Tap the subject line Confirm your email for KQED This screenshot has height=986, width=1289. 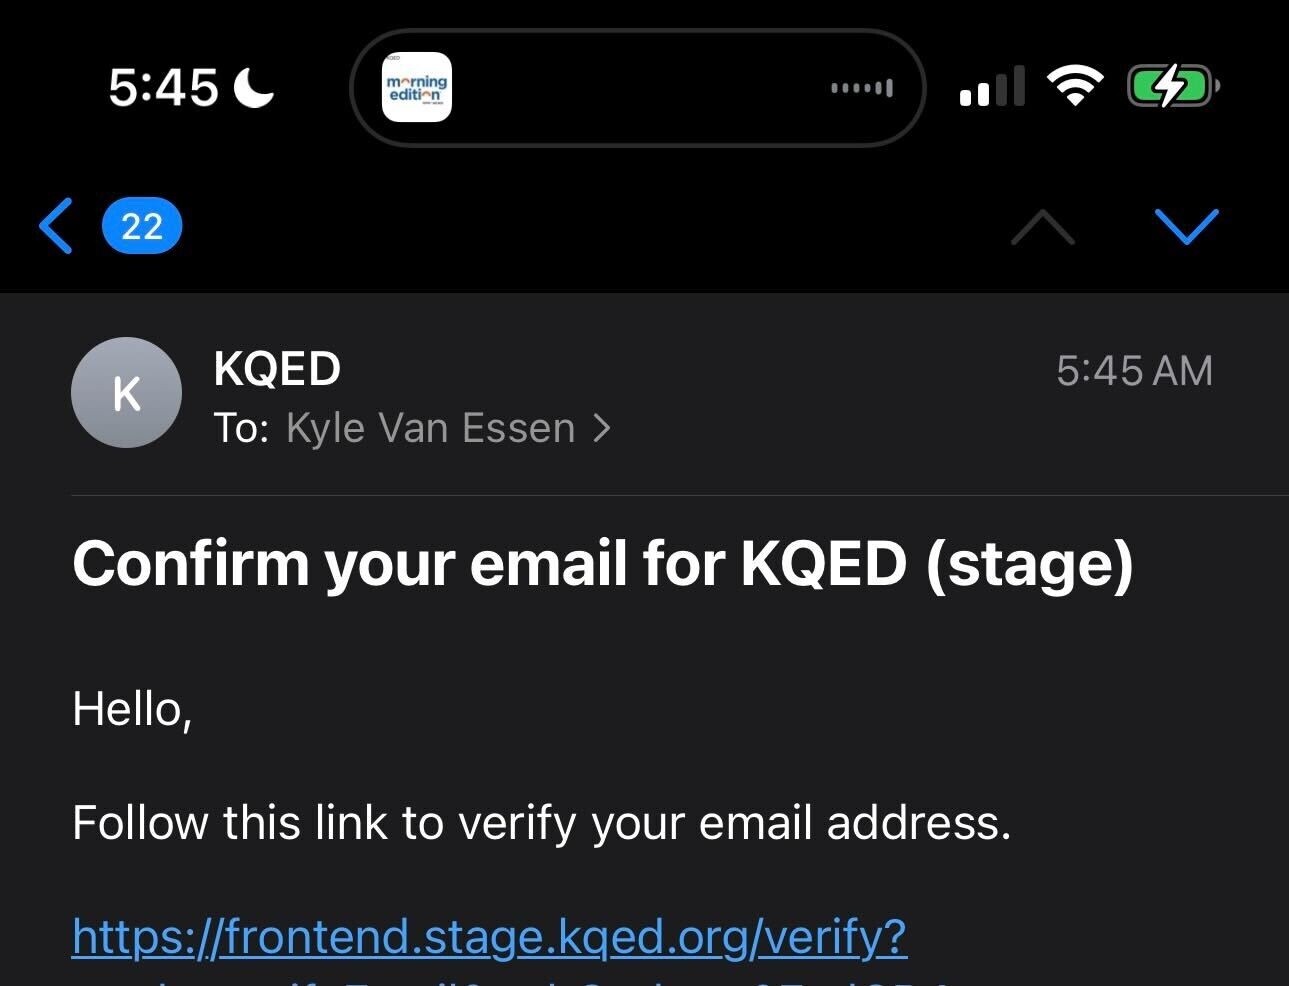point(603,564)
